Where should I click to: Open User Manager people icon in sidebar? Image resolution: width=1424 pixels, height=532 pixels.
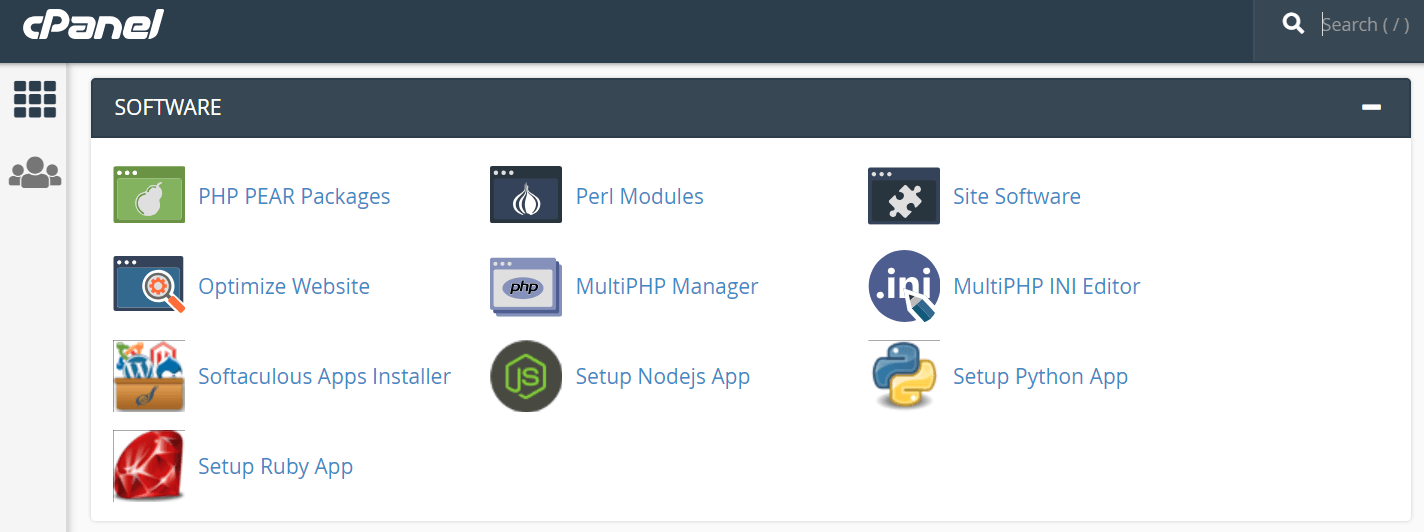click(x=35, y=173)
